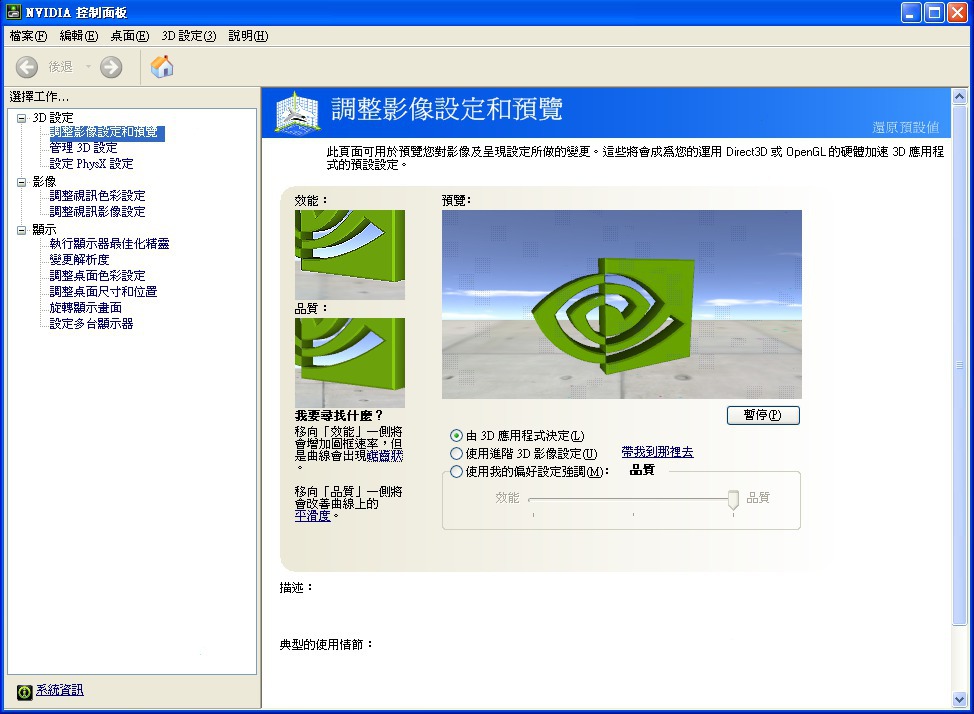Click the 還原預設值 link
Screen dimensions: 974x714
906,127
